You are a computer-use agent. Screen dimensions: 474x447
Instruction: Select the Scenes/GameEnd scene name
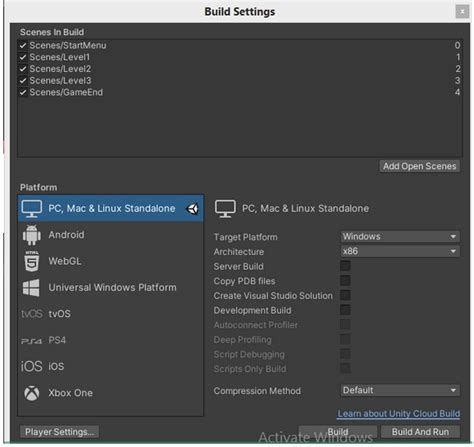pos(66,92)
